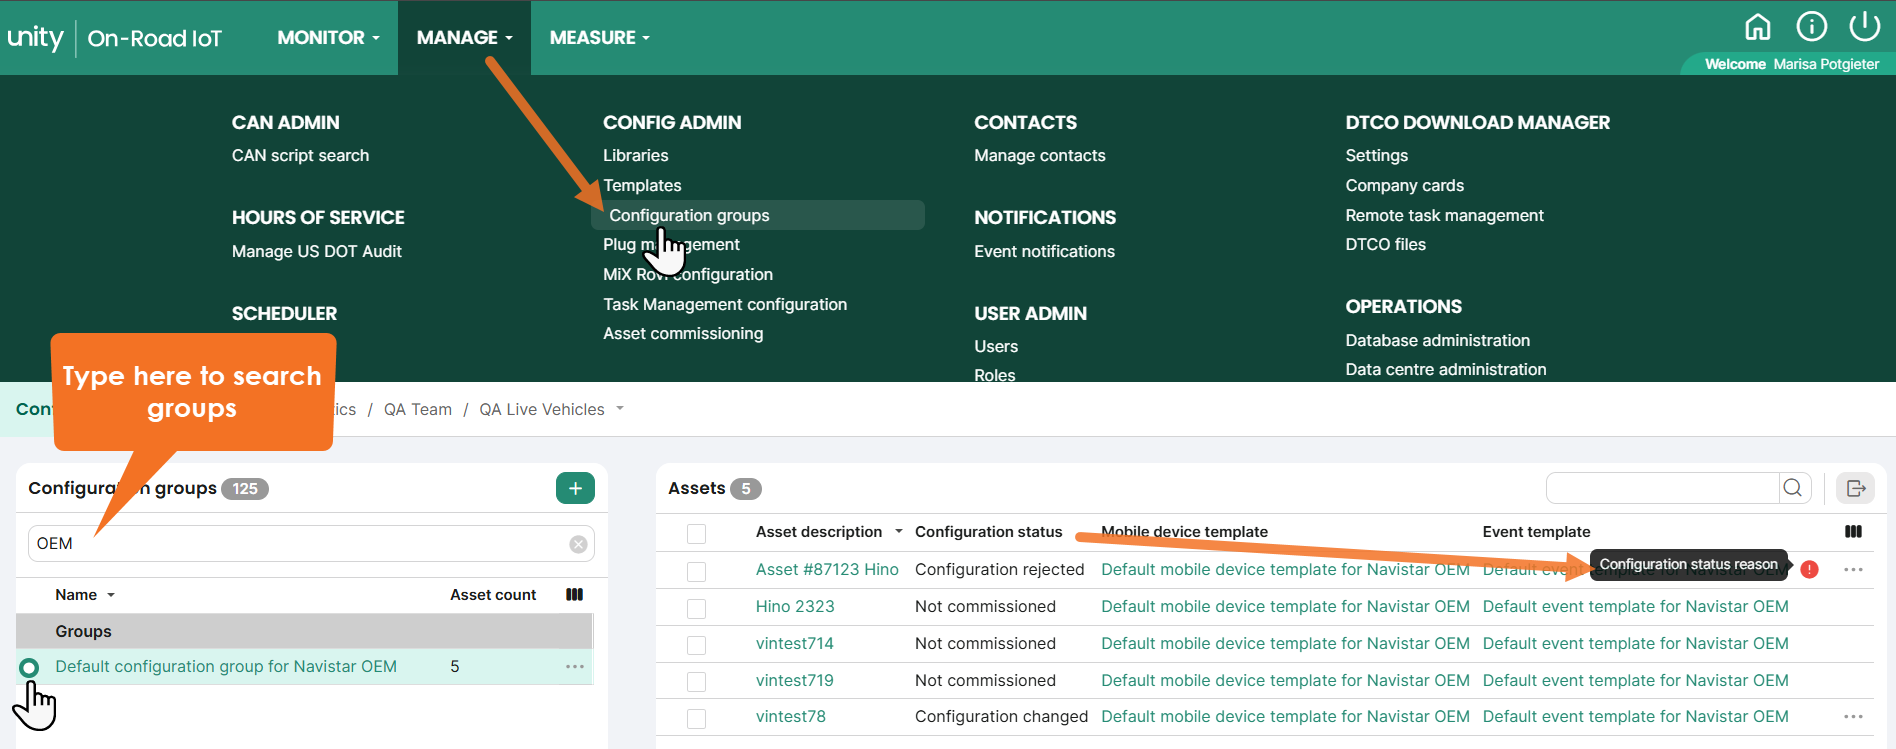Open more options for Navistar OEM group
Image resolution: width=1896 pixels, height=749 pixels.
(575, 666)
